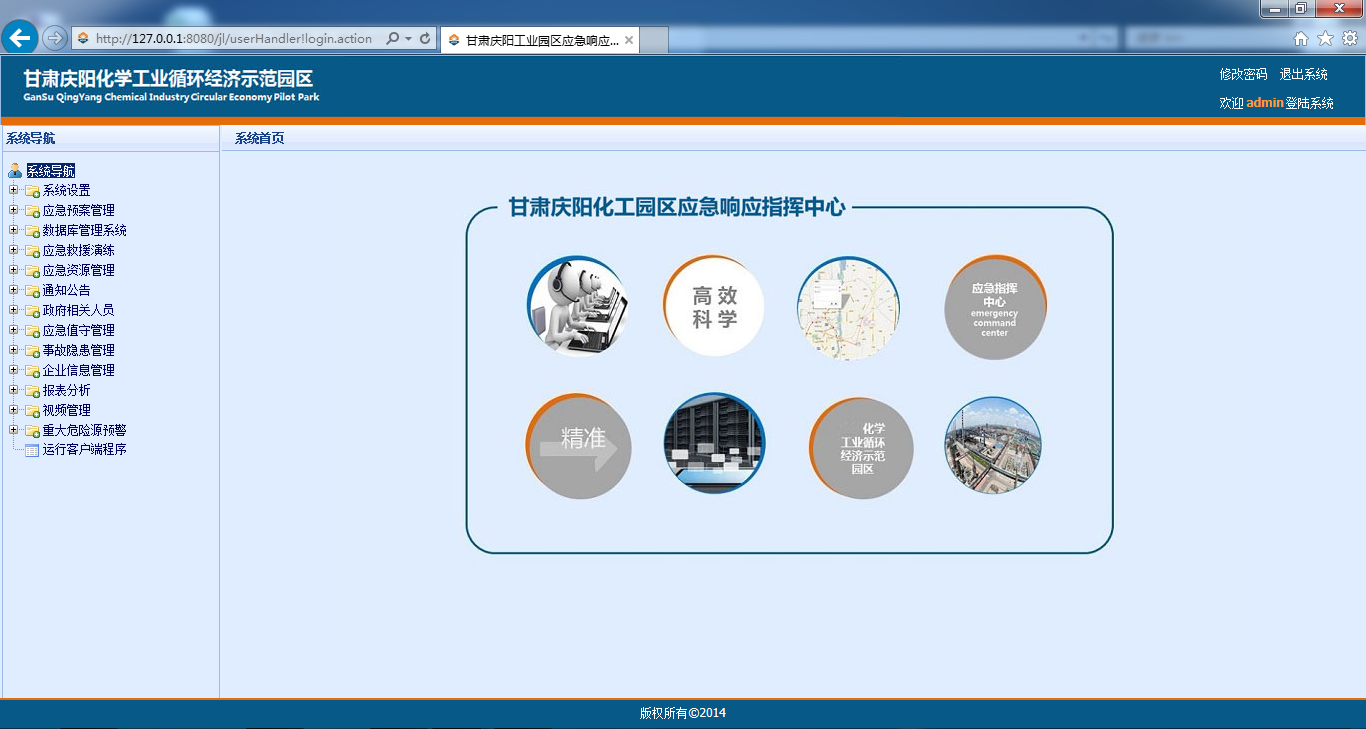This screenshot has height=729, width=1366.
Task: Expand the 数据库管理系统 tree node
Action: coord(13,230)
